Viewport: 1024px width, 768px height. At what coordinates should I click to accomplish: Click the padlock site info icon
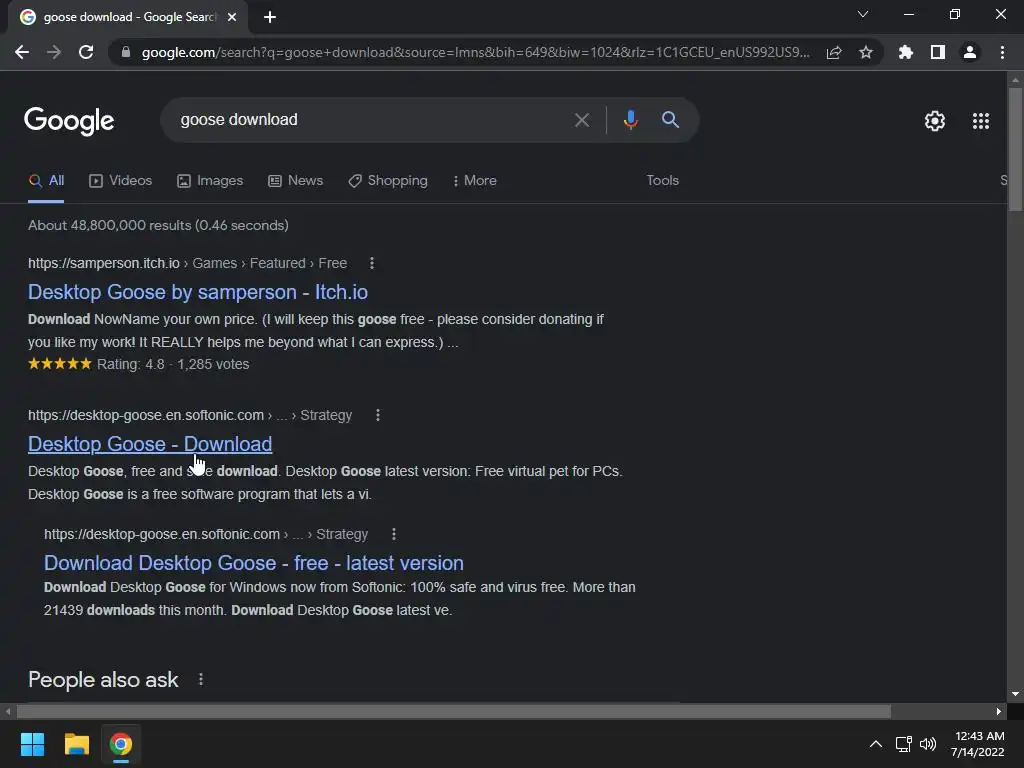pyautogui.click(x=126, y=52)
